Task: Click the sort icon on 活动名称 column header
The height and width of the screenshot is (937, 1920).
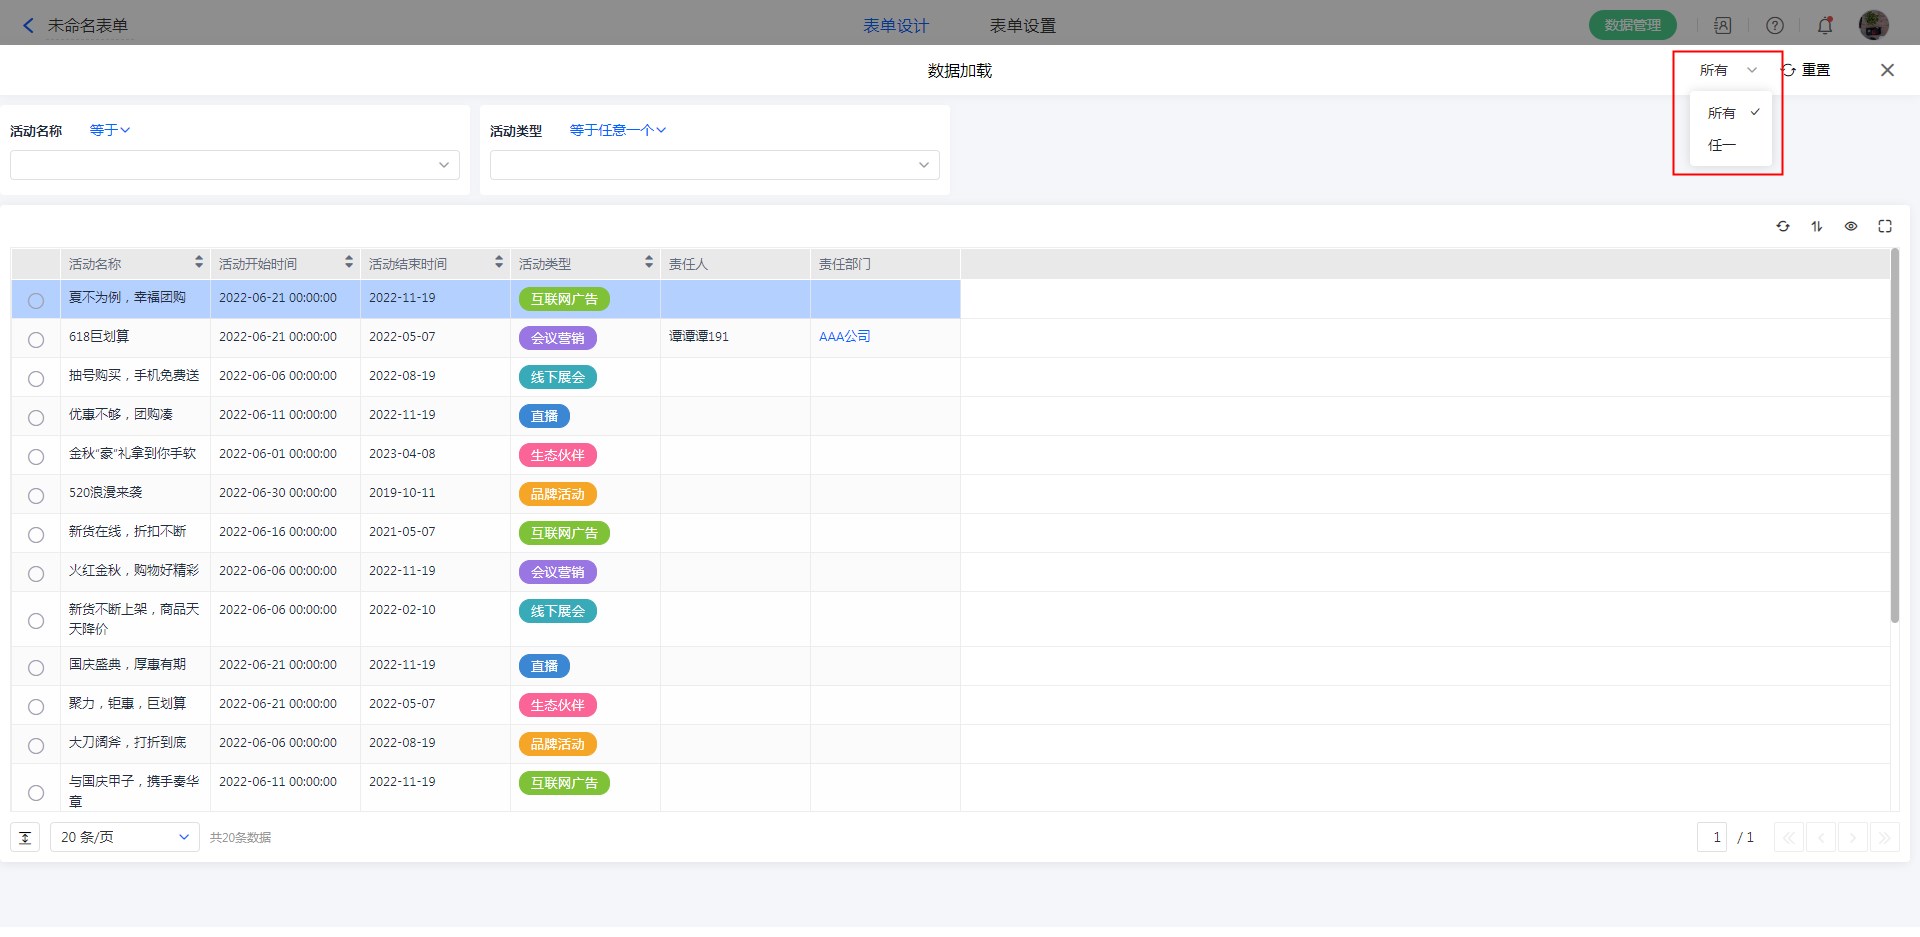Action: [x=199, y=263]
